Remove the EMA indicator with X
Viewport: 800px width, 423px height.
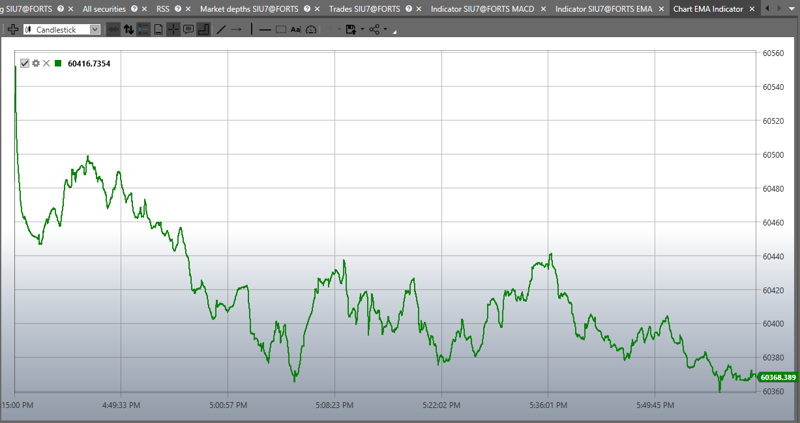click(46, 64)
